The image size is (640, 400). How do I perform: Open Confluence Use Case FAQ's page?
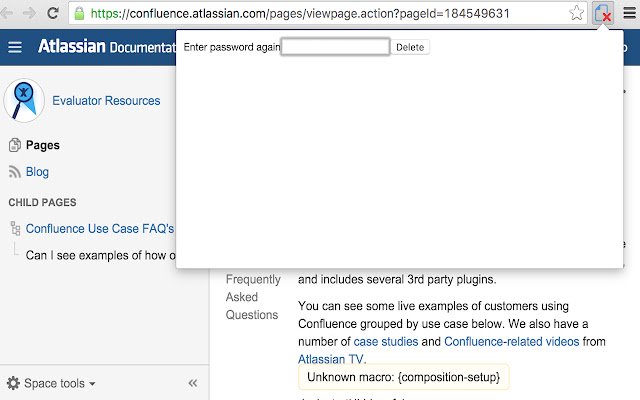point(100,229)
